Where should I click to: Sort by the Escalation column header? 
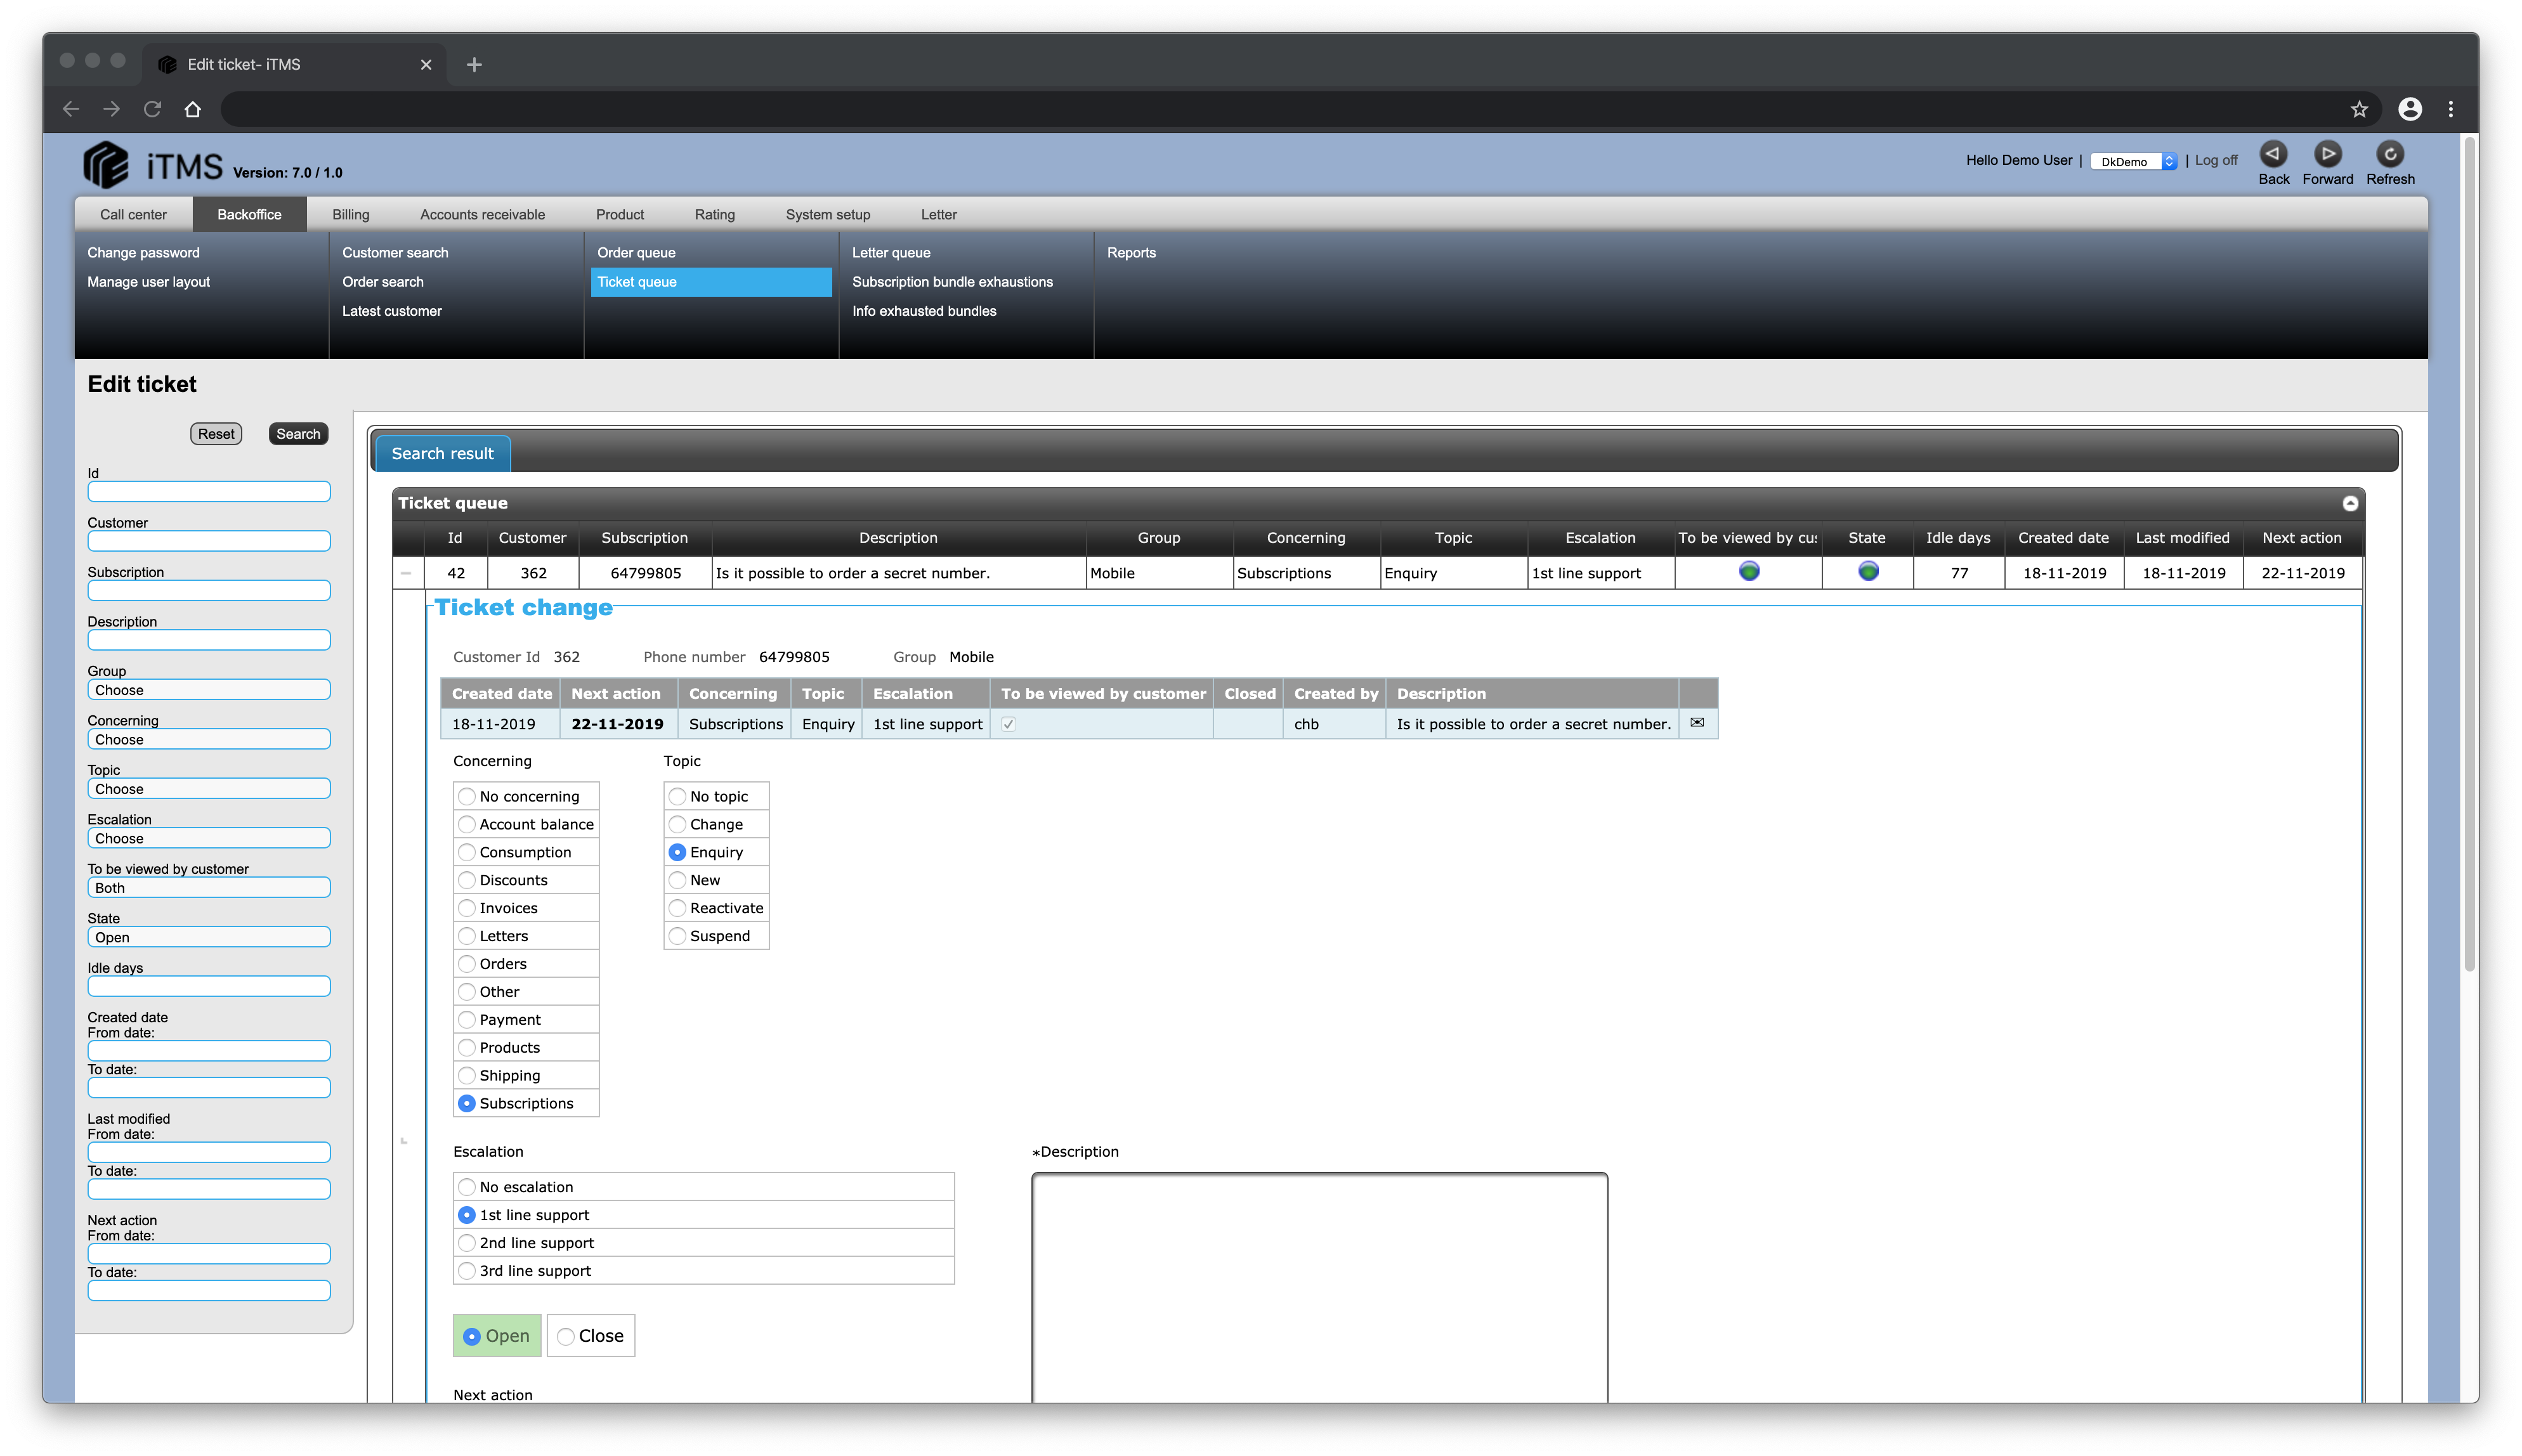(1600, 538)
